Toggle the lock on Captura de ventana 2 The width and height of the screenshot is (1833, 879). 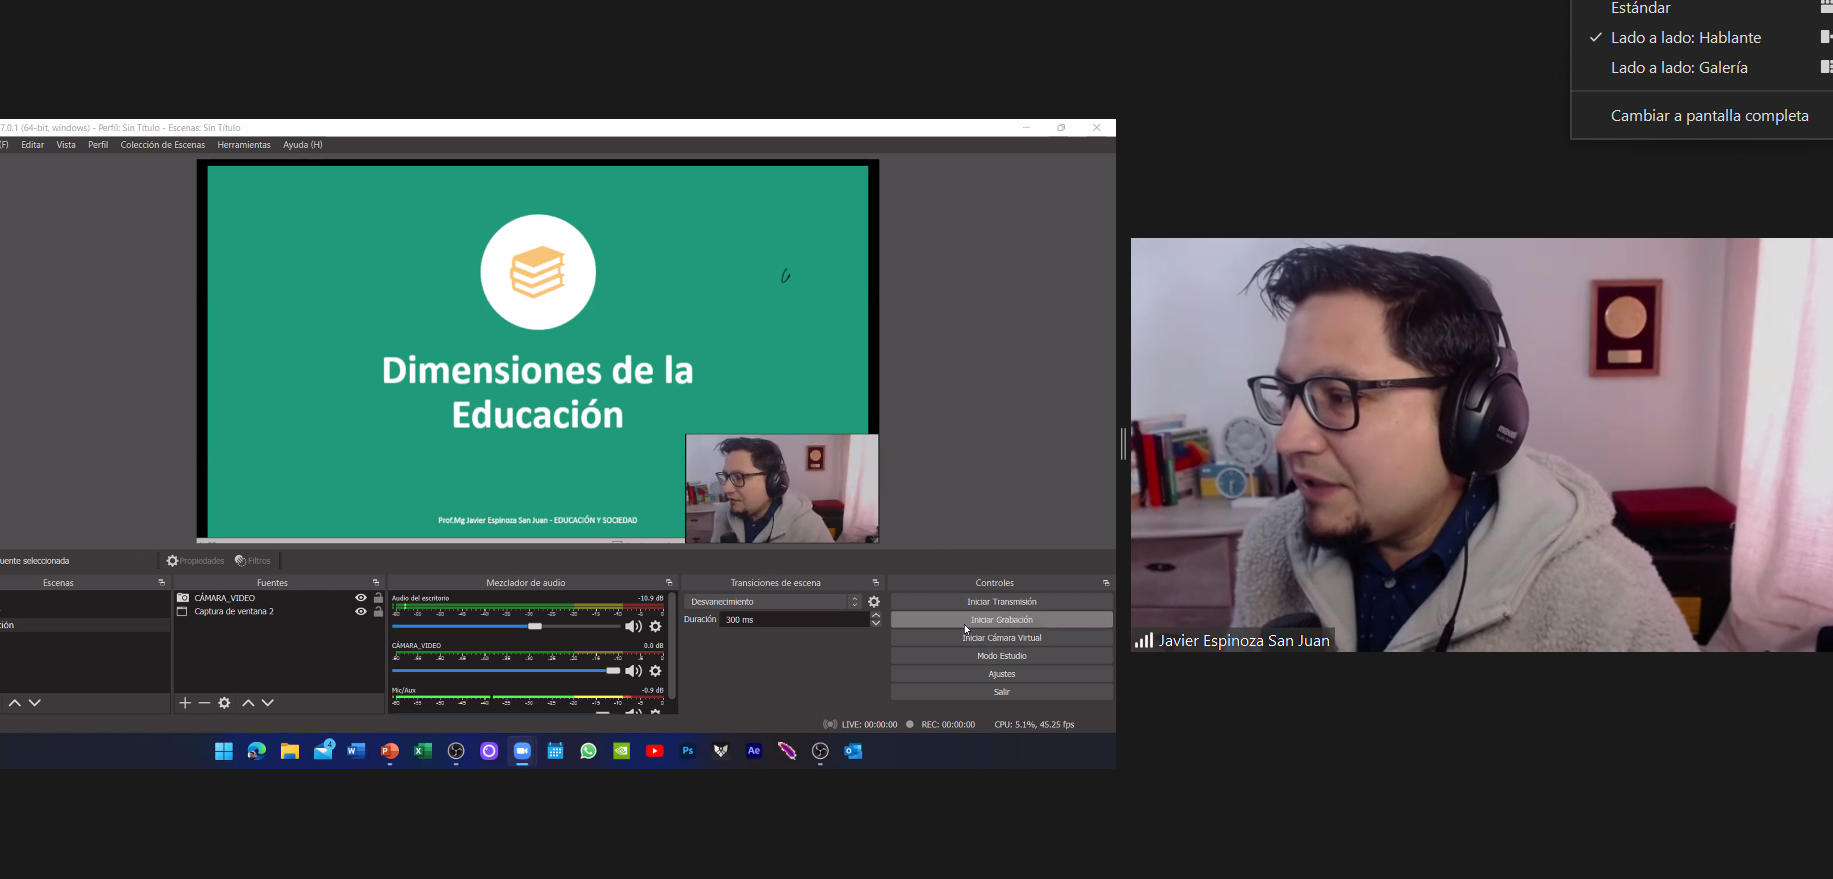[x=378, y=611]
